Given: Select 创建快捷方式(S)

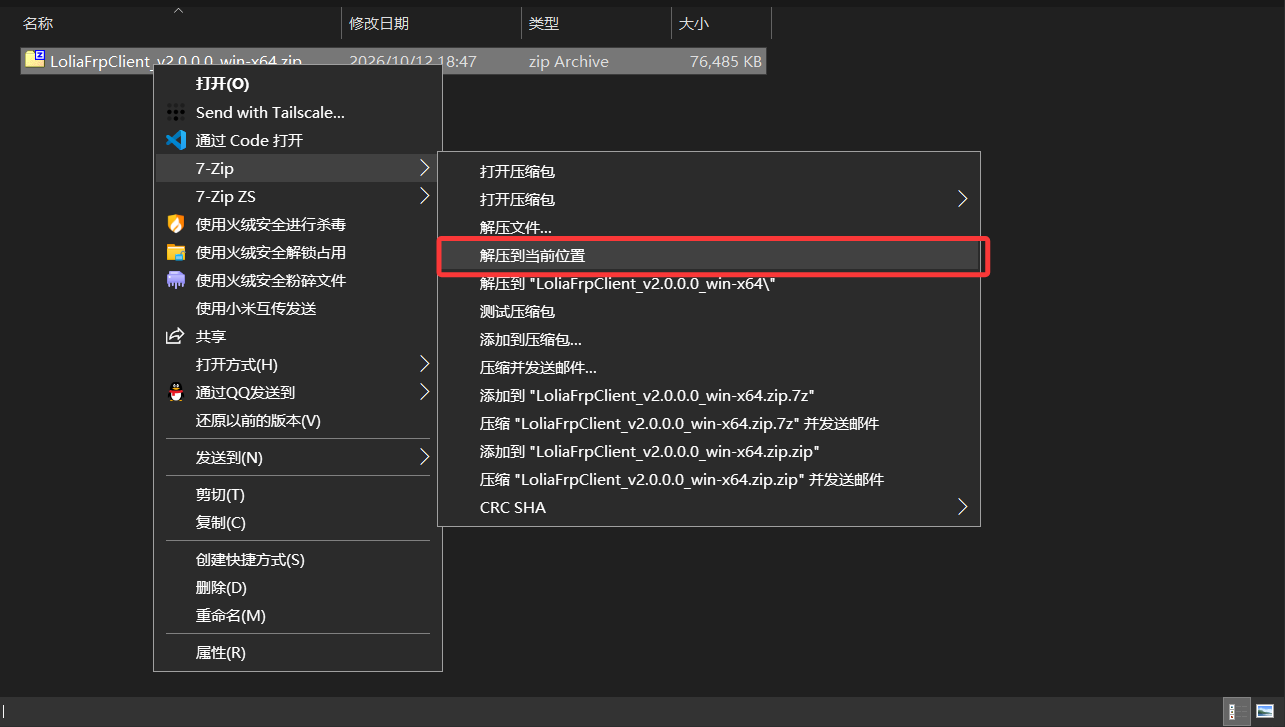Looking at the screenshot, I should [x=298, y=559].
